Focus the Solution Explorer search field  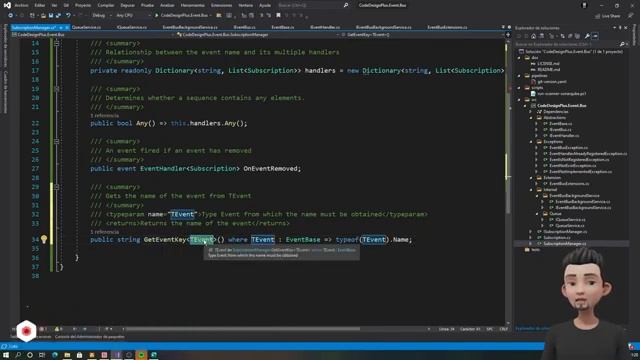570,44
